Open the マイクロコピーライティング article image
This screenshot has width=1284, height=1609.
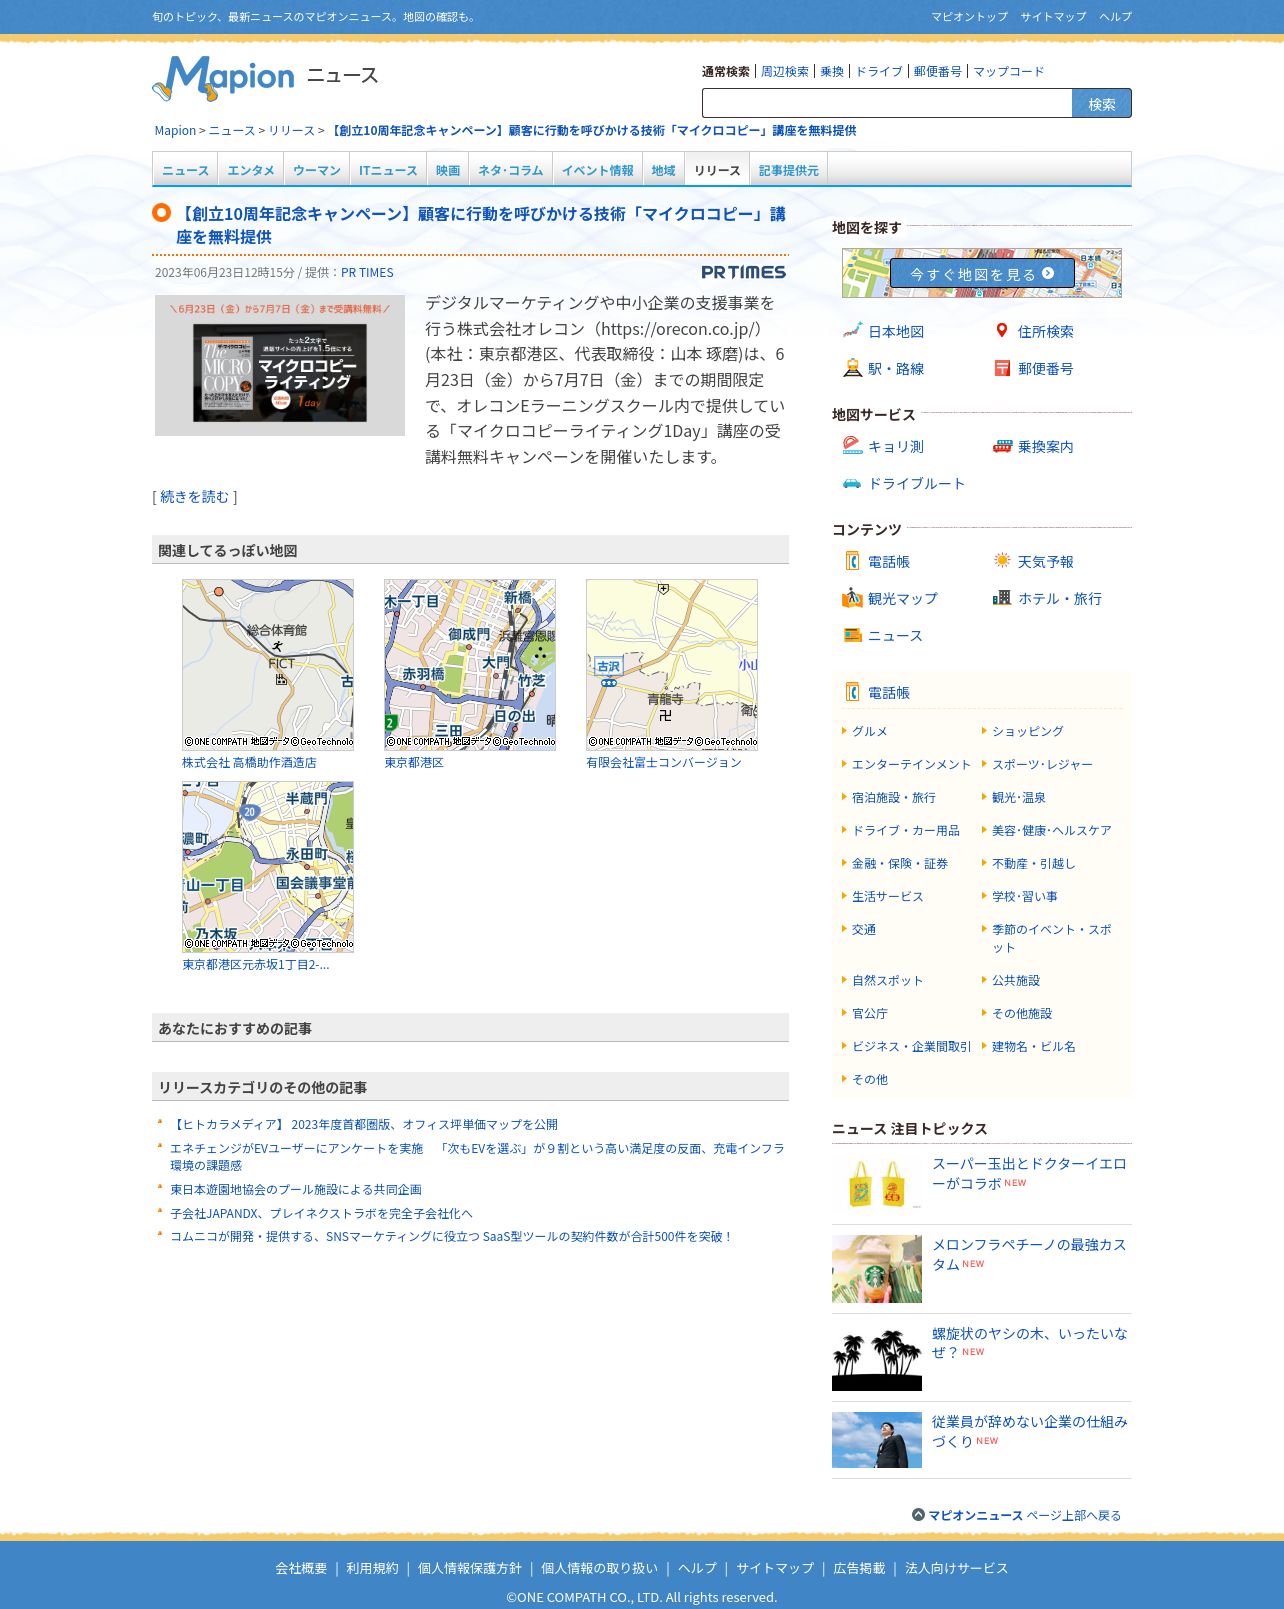(x=280, y=365)
